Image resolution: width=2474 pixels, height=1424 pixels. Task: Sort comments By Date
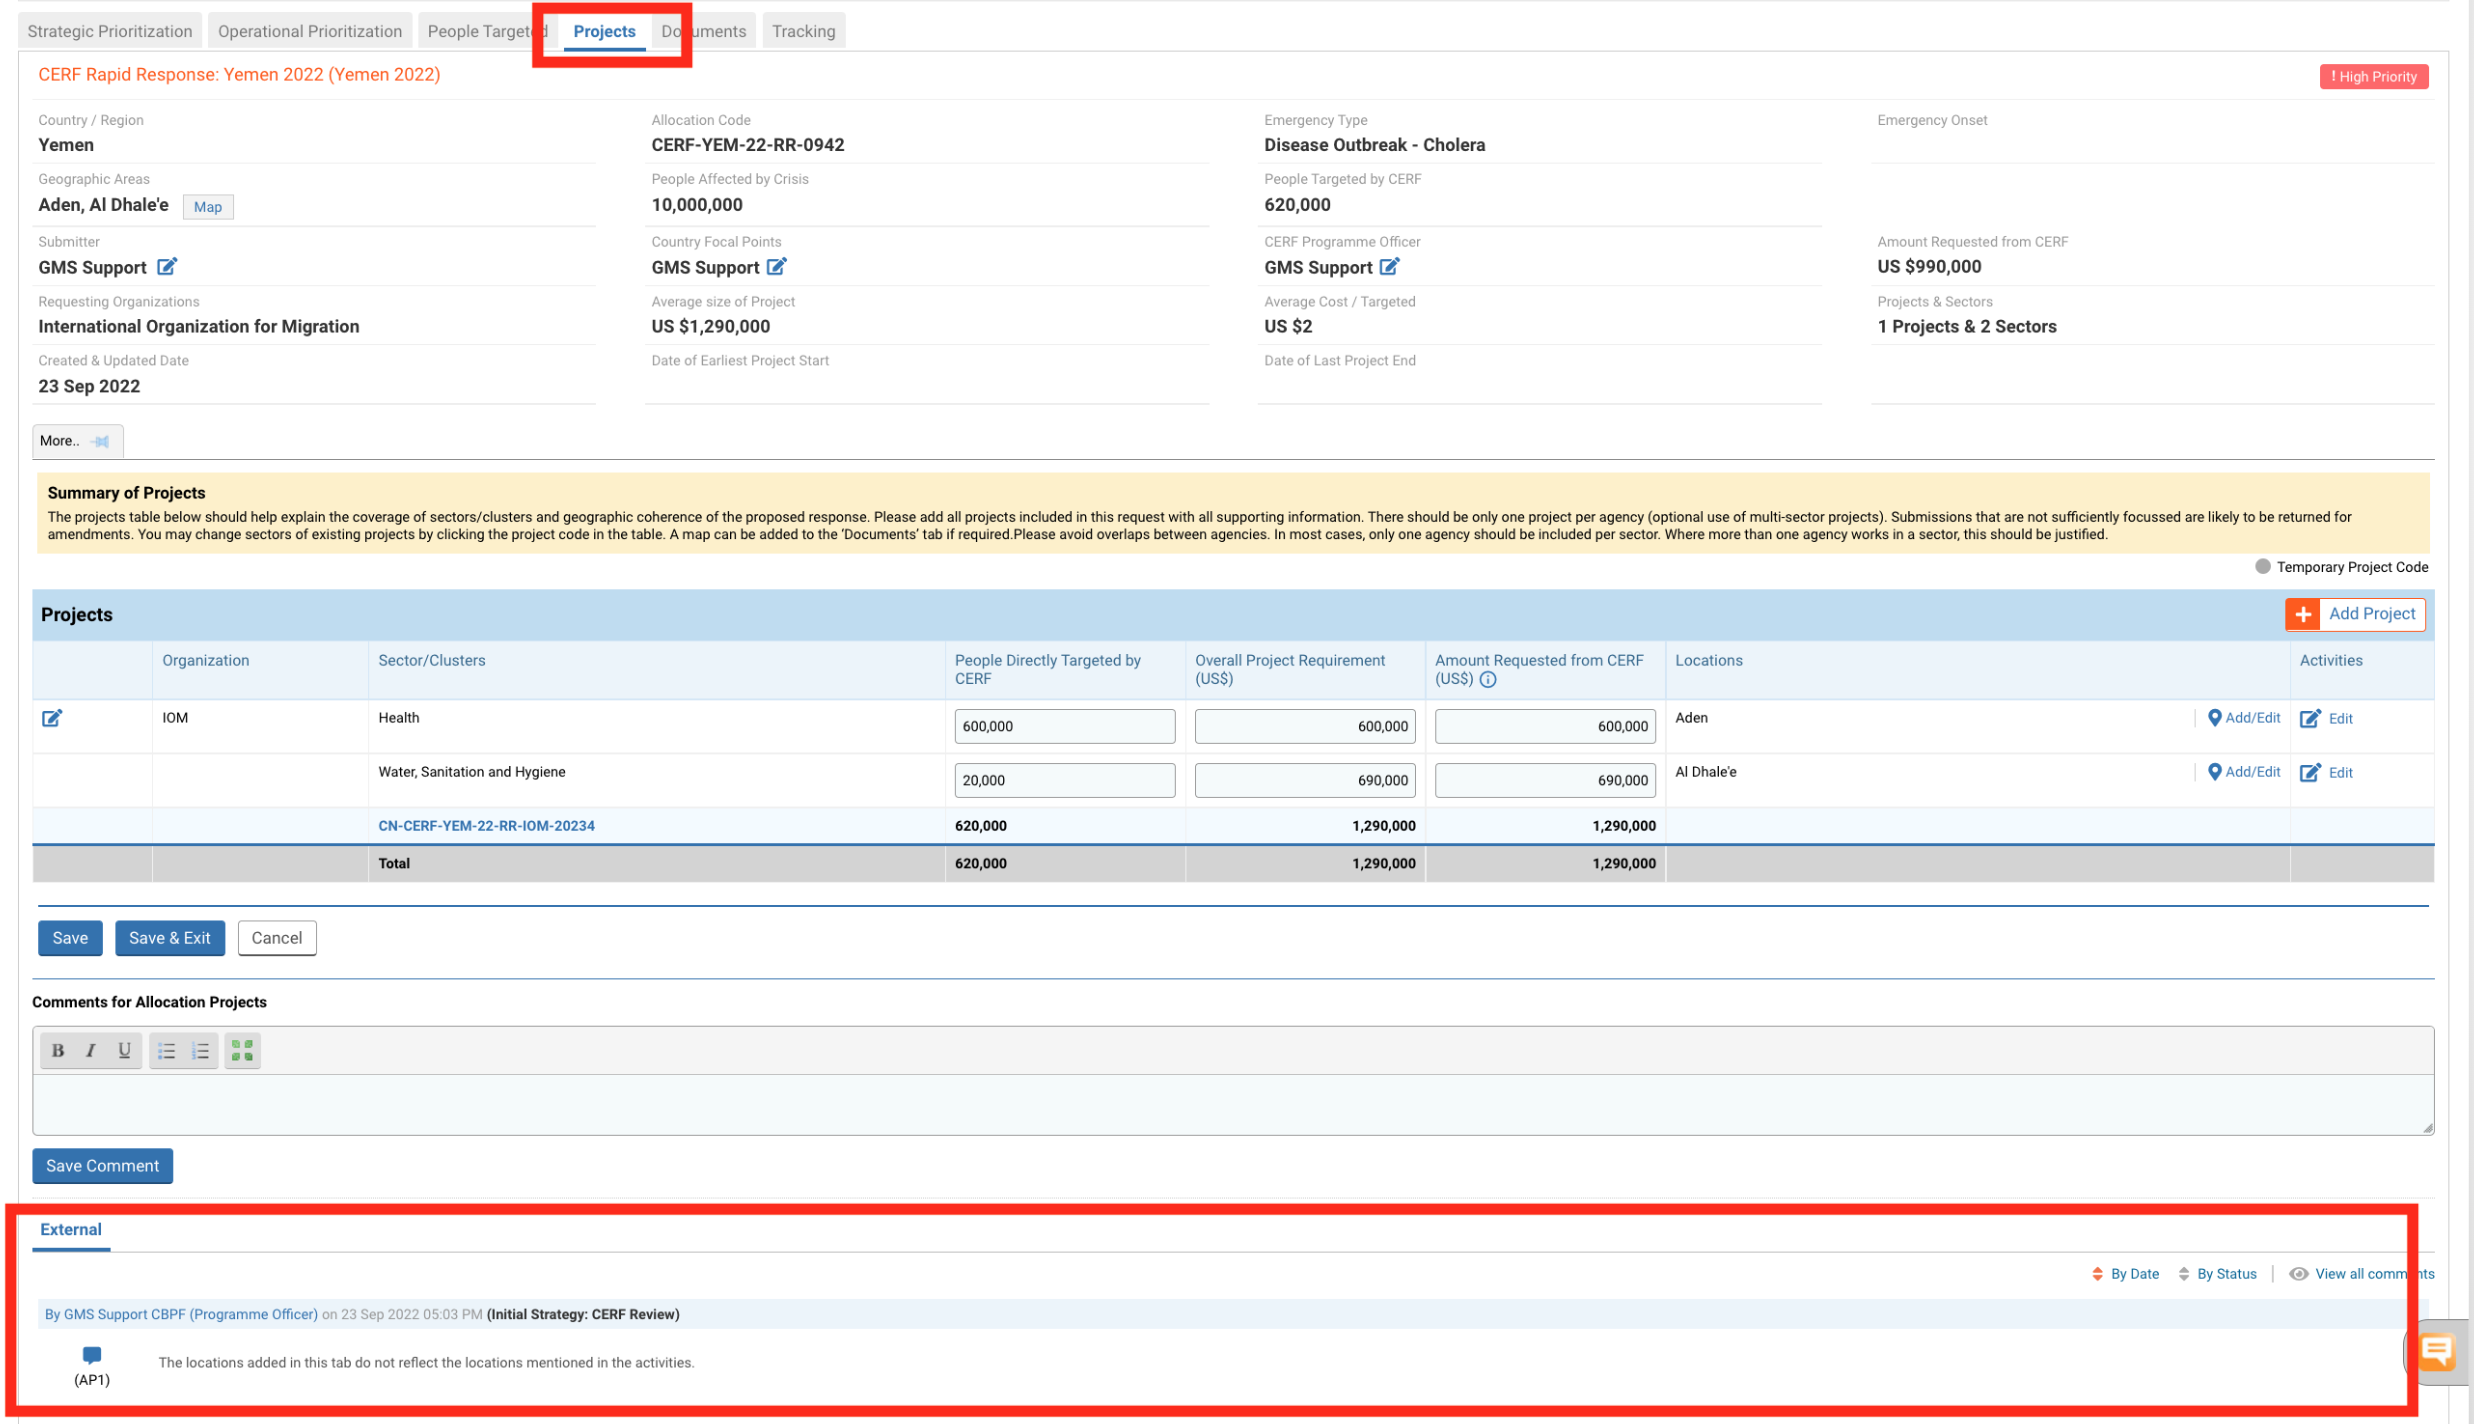click(x=2125, y=1274)
